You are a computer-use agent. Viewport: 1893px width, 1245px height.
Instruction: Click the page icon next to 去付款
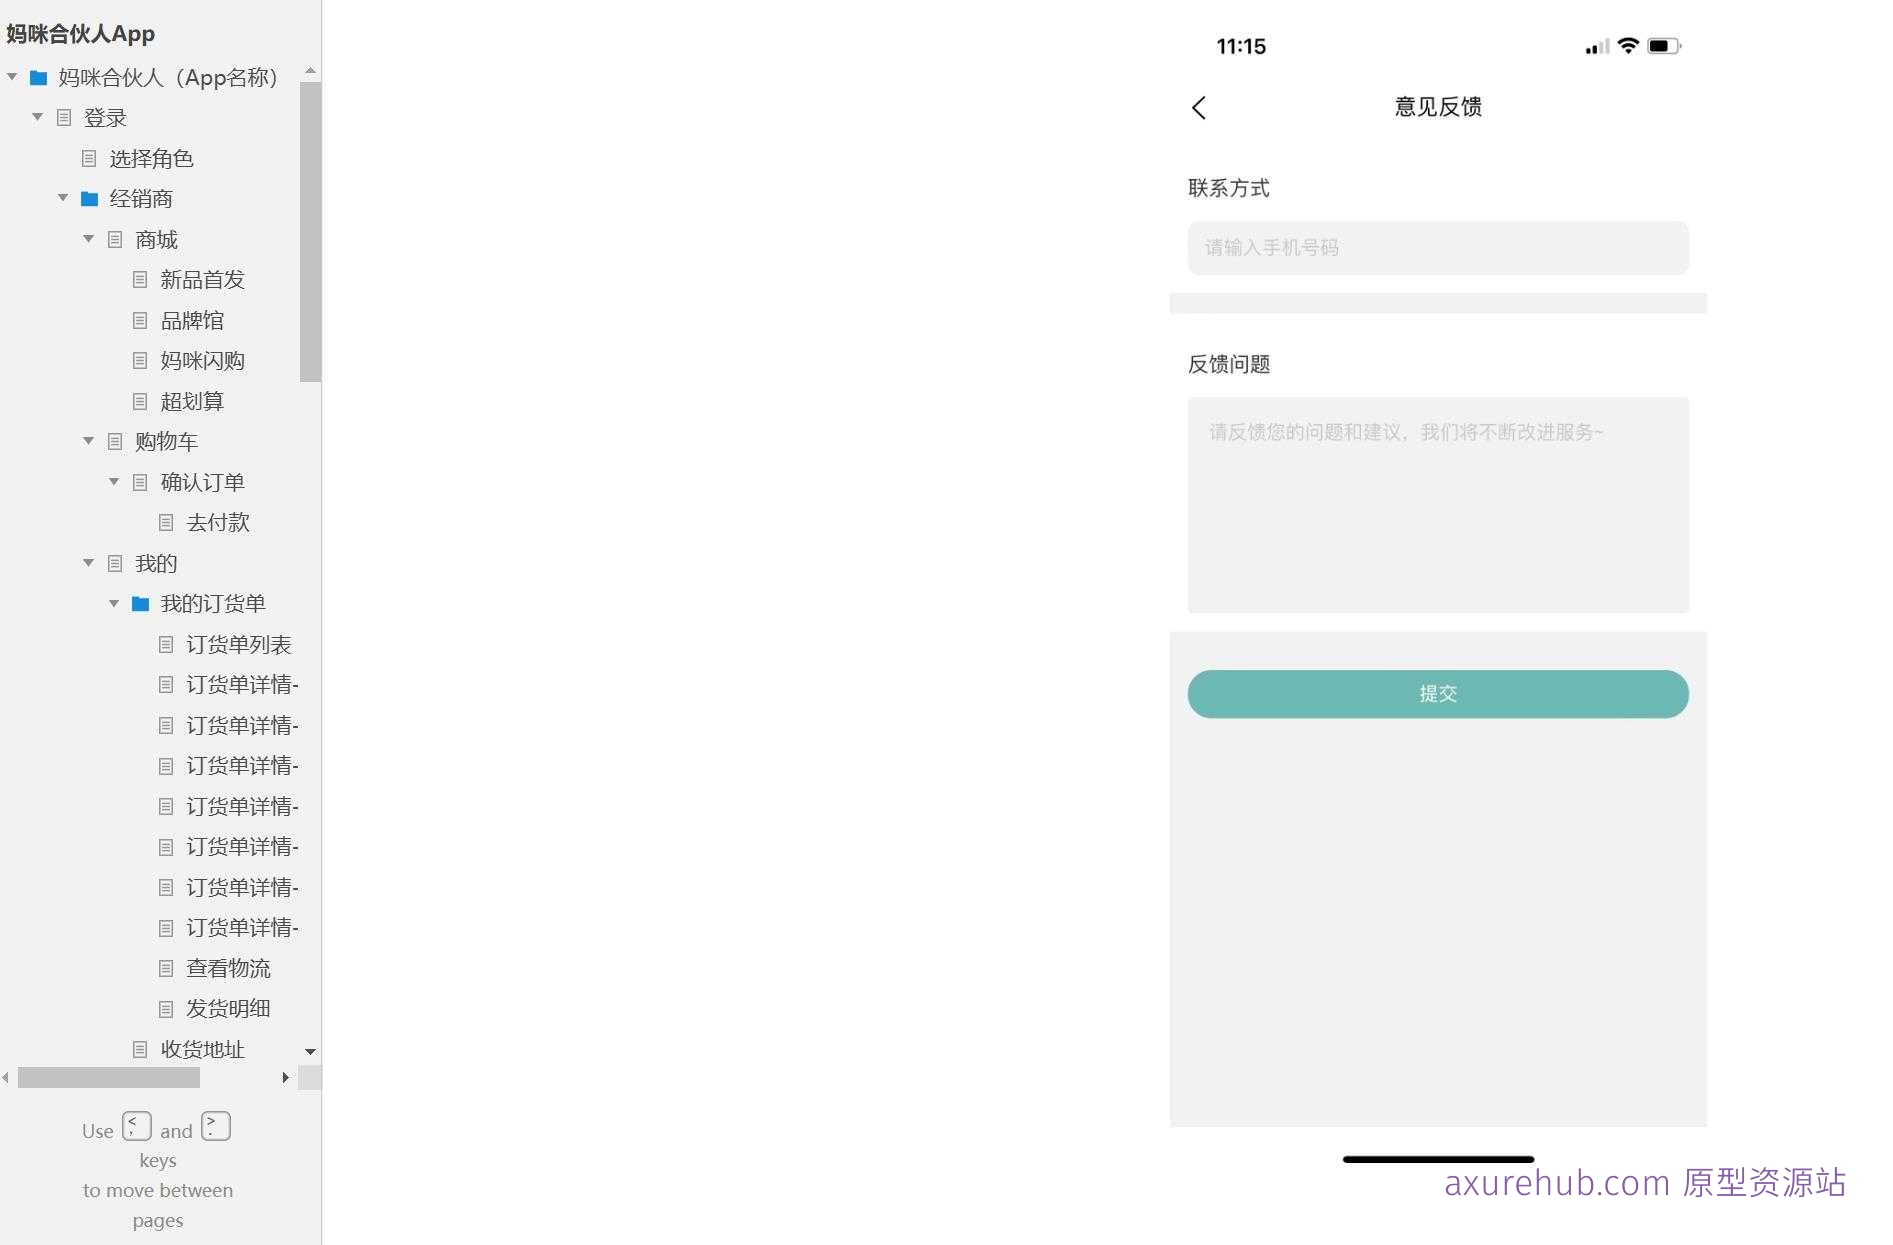click(x=166, y=523)
